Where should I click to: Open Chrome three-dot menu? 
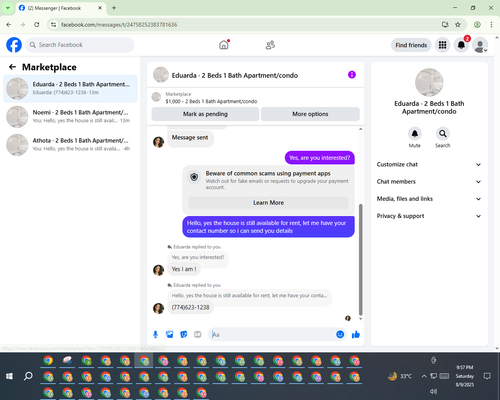tap(491, 24)
